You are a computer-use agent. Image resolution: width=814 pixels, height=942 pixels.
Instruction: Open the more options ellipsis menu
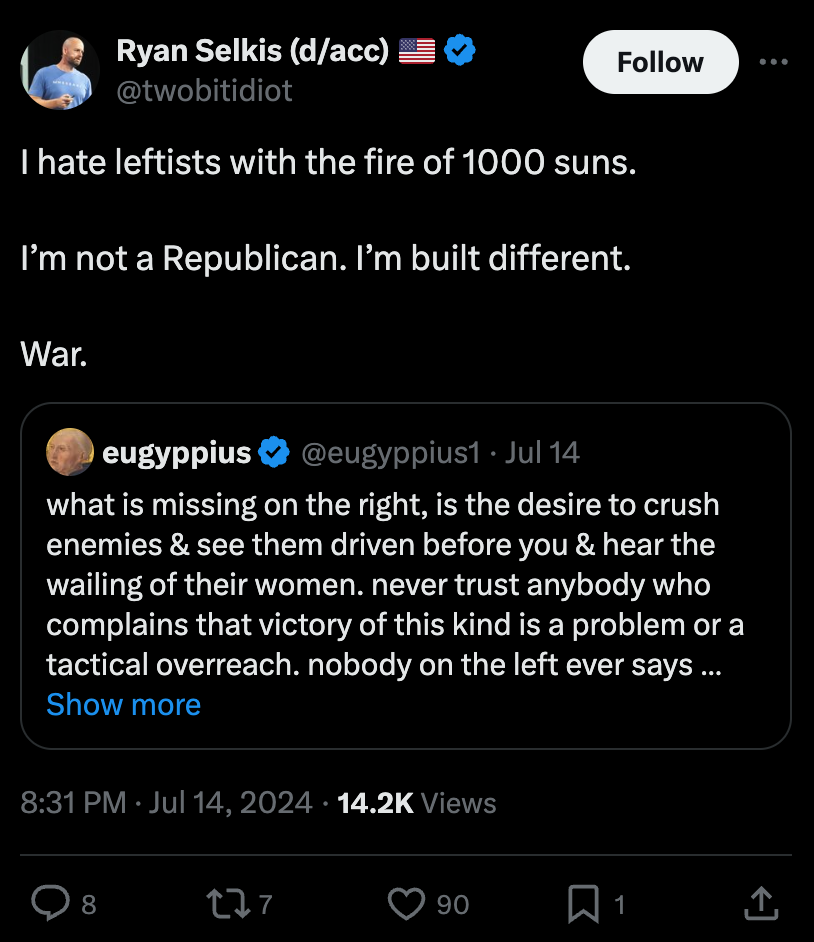point(775,61)
